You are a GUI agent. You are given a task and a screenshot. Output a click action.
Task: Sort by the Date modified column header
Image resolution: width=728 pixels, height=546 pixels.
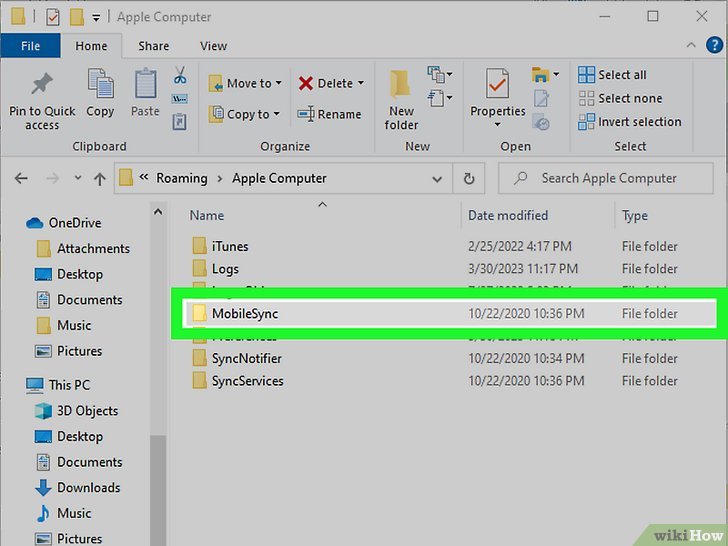[508, 215]
